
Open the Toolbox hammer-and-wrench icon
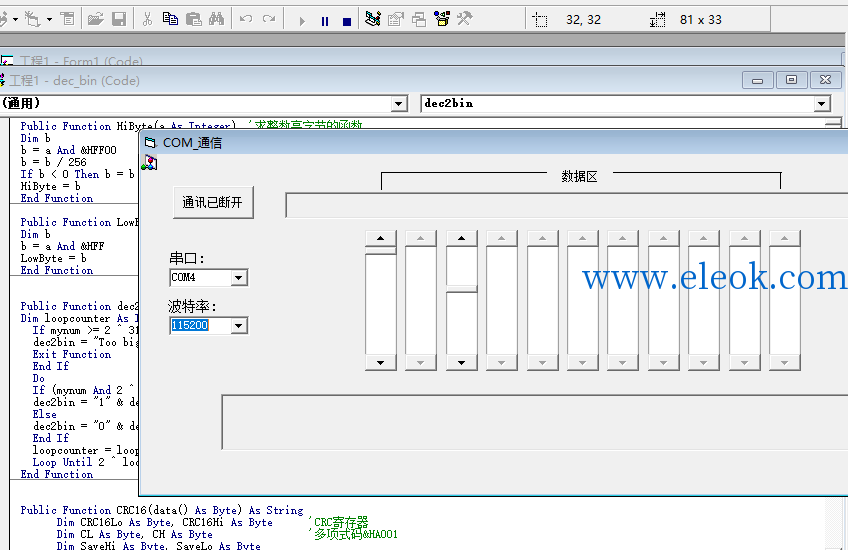(x=465, y=20)
